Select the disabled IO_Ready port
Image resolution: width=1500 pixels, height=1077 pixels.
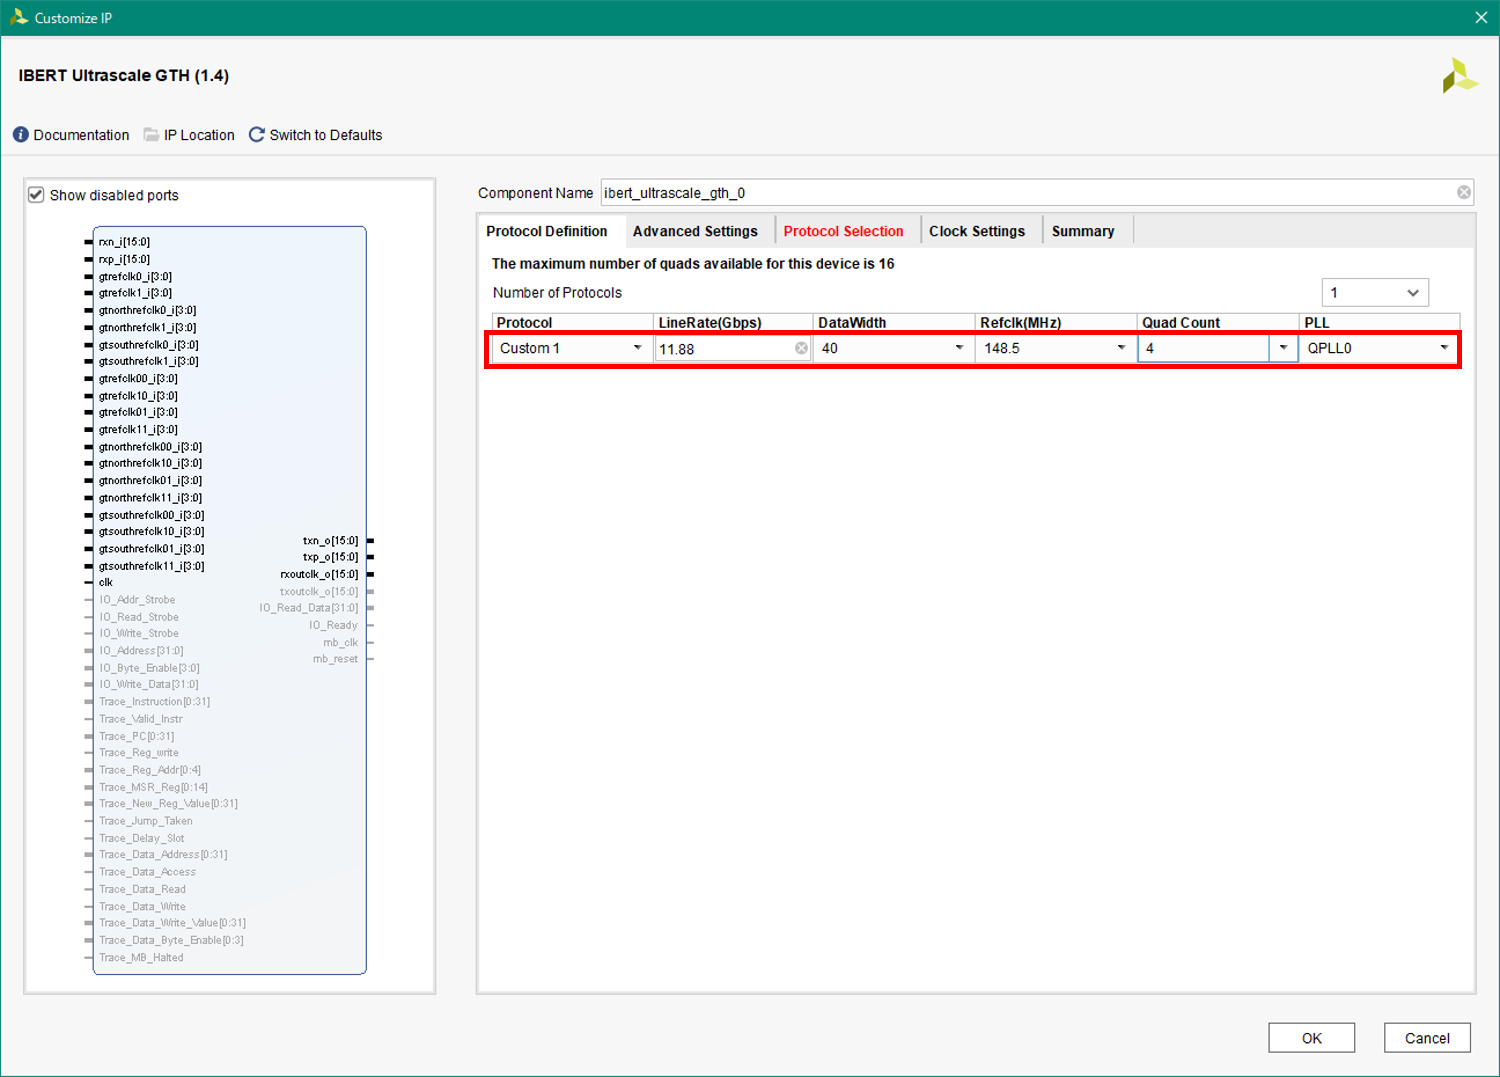(333, 625)
